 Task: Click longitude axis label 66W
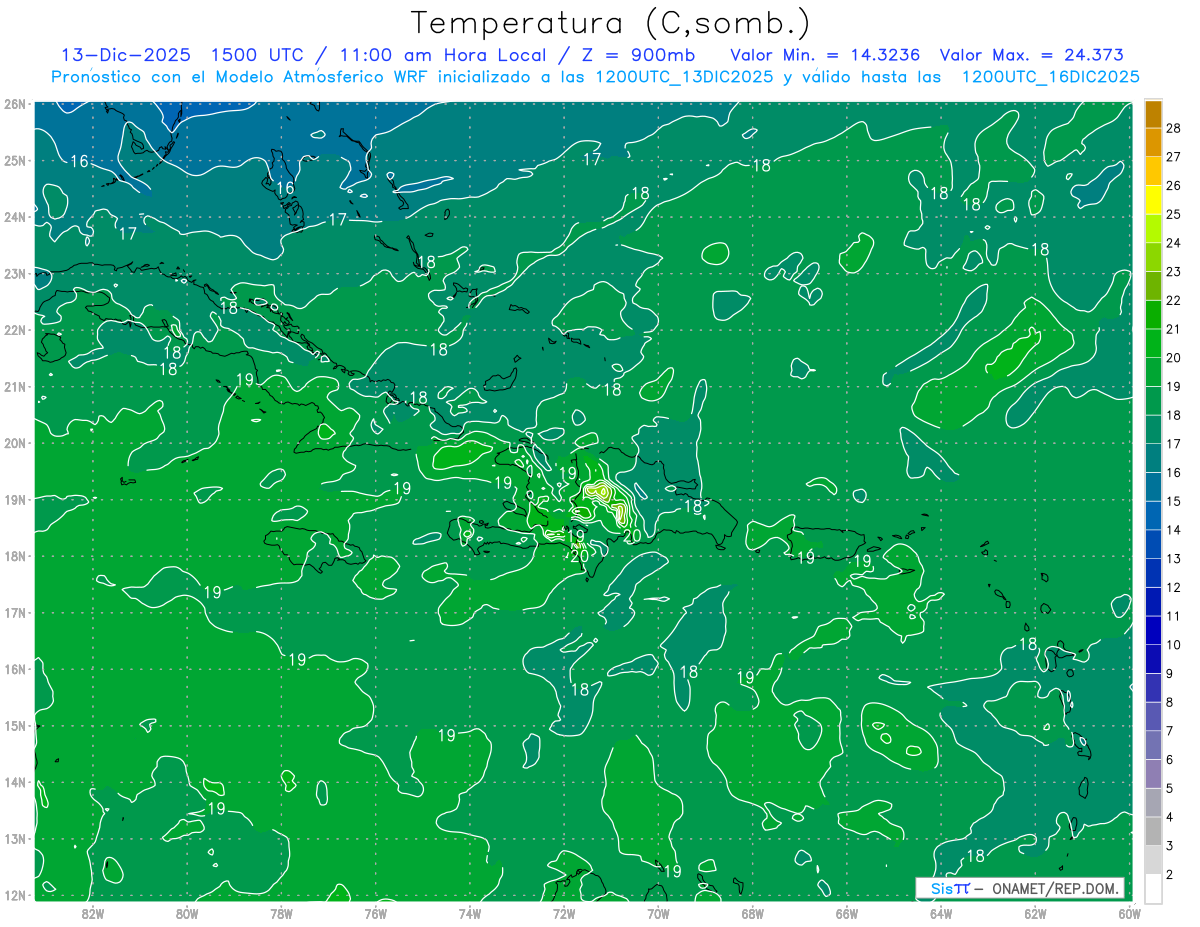point(847,912)
